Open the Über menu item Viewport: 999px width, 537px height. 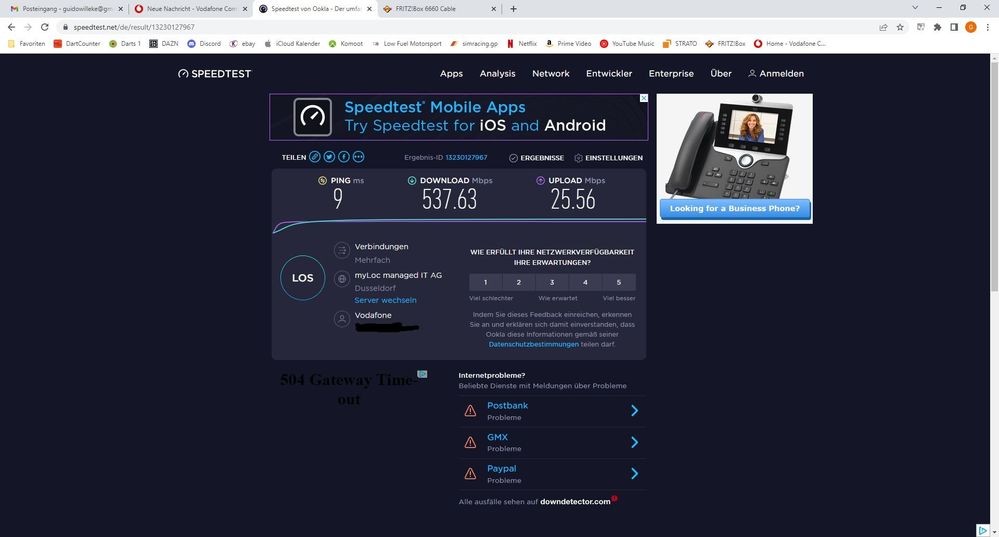[721, 74]
